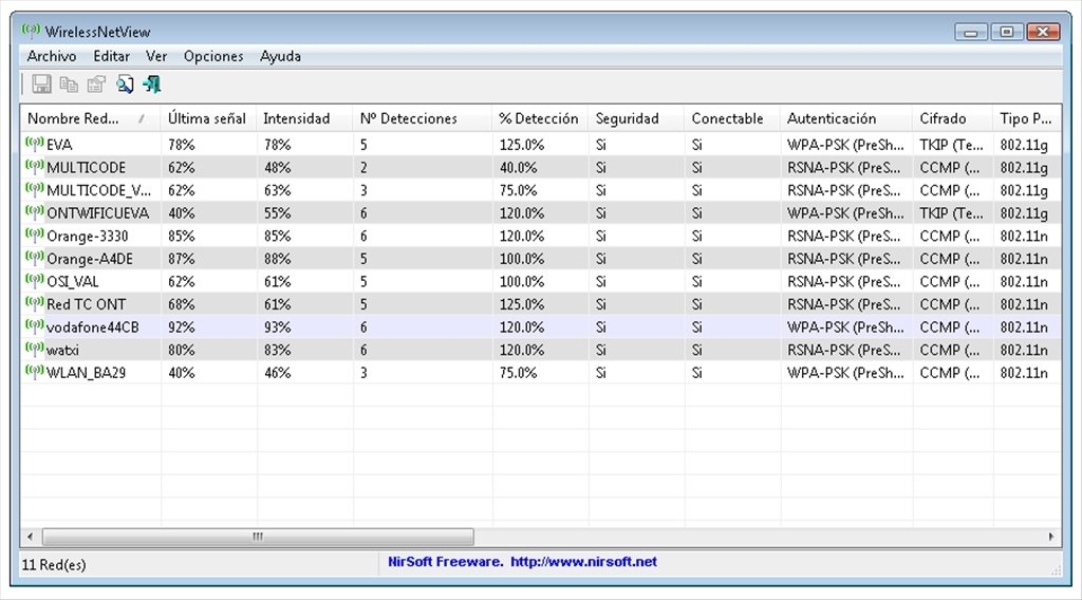Click the 40.0% detection value
The height and width of the screenshot is (600, 1082).
pos(518,168)
